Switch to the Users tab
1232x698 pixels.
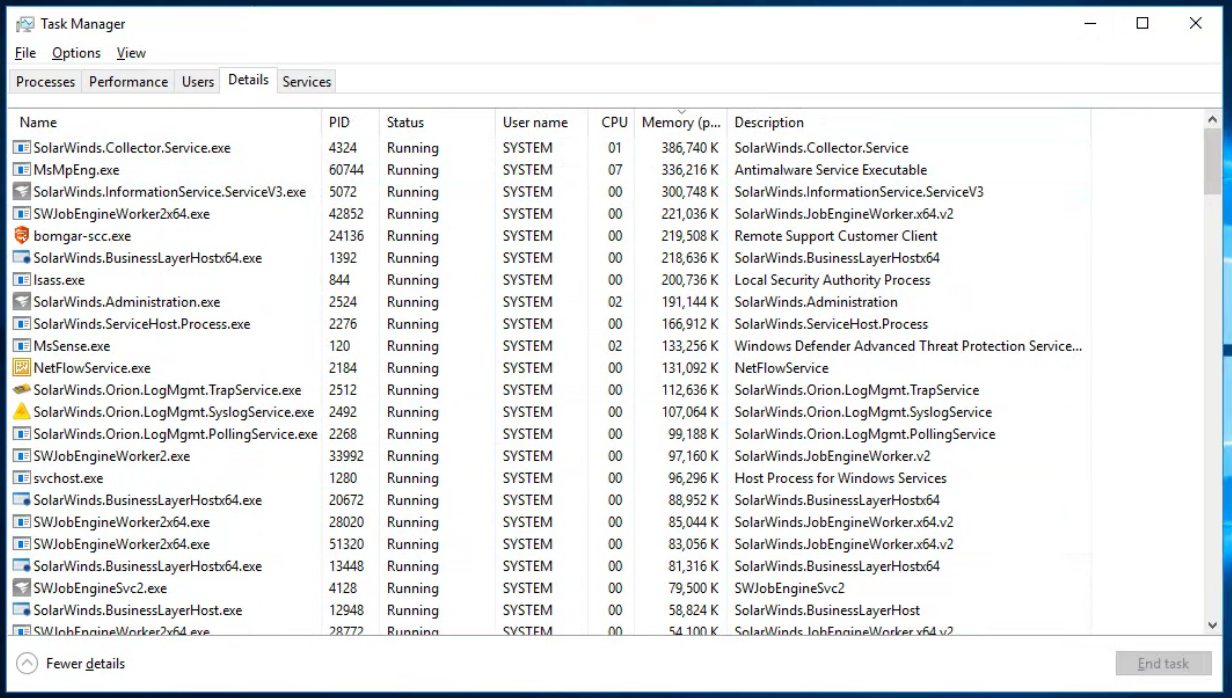[198, 82]
